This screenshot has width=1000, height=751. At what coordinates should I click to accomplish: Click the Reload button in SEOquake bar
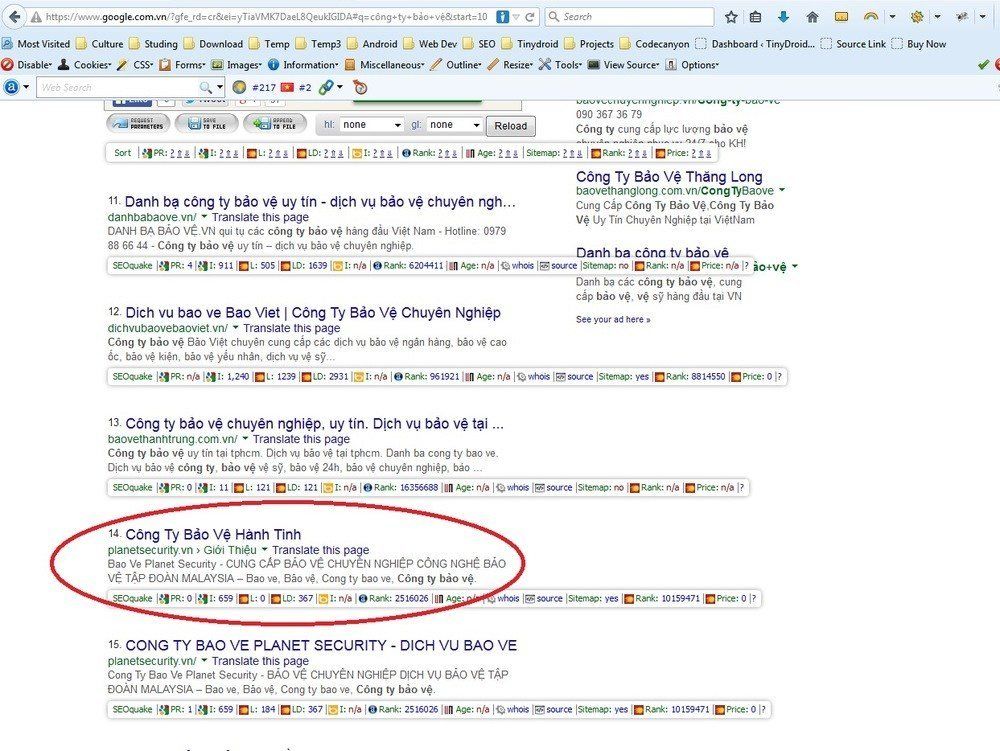coord(511,126)
